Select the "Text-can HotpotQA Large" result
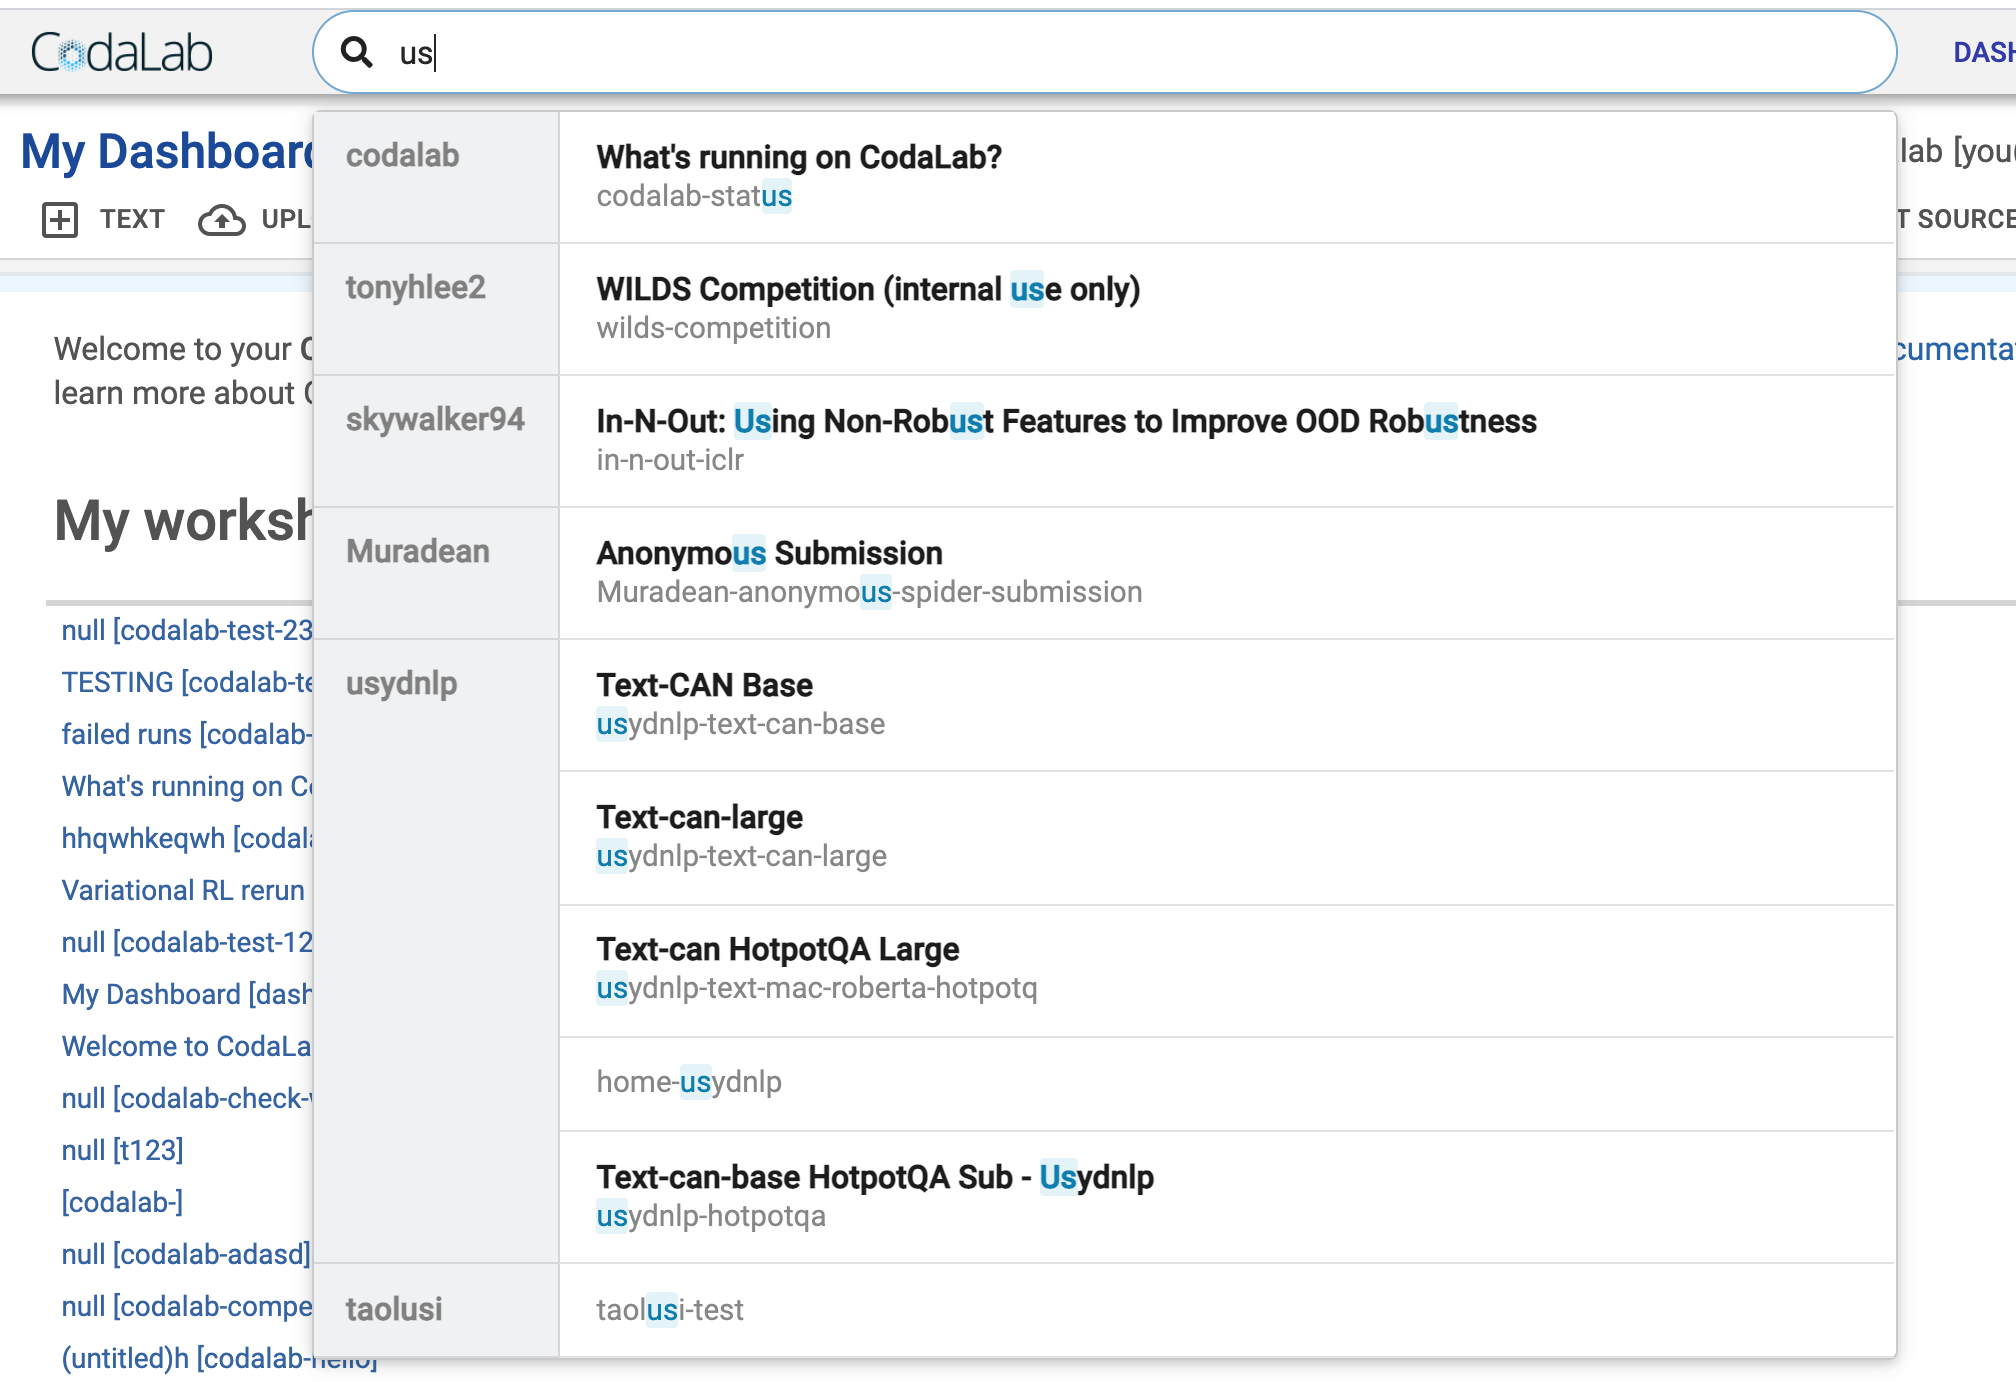Image resolution: width=2016 pixels, height=1382 pixels. coord(778,949)
